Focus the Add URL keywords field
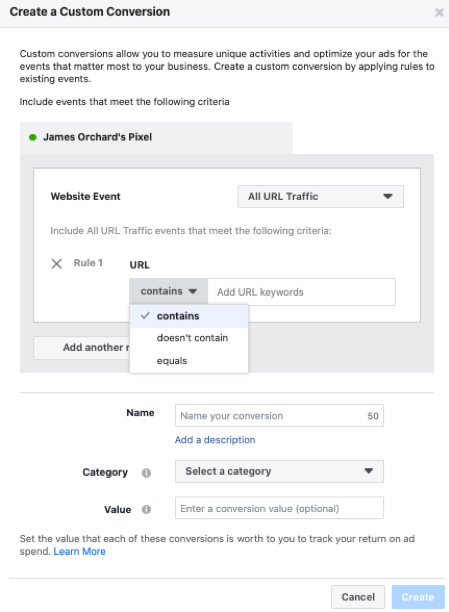The width and height of the screenshot is (449, 612). pos(301,292)
